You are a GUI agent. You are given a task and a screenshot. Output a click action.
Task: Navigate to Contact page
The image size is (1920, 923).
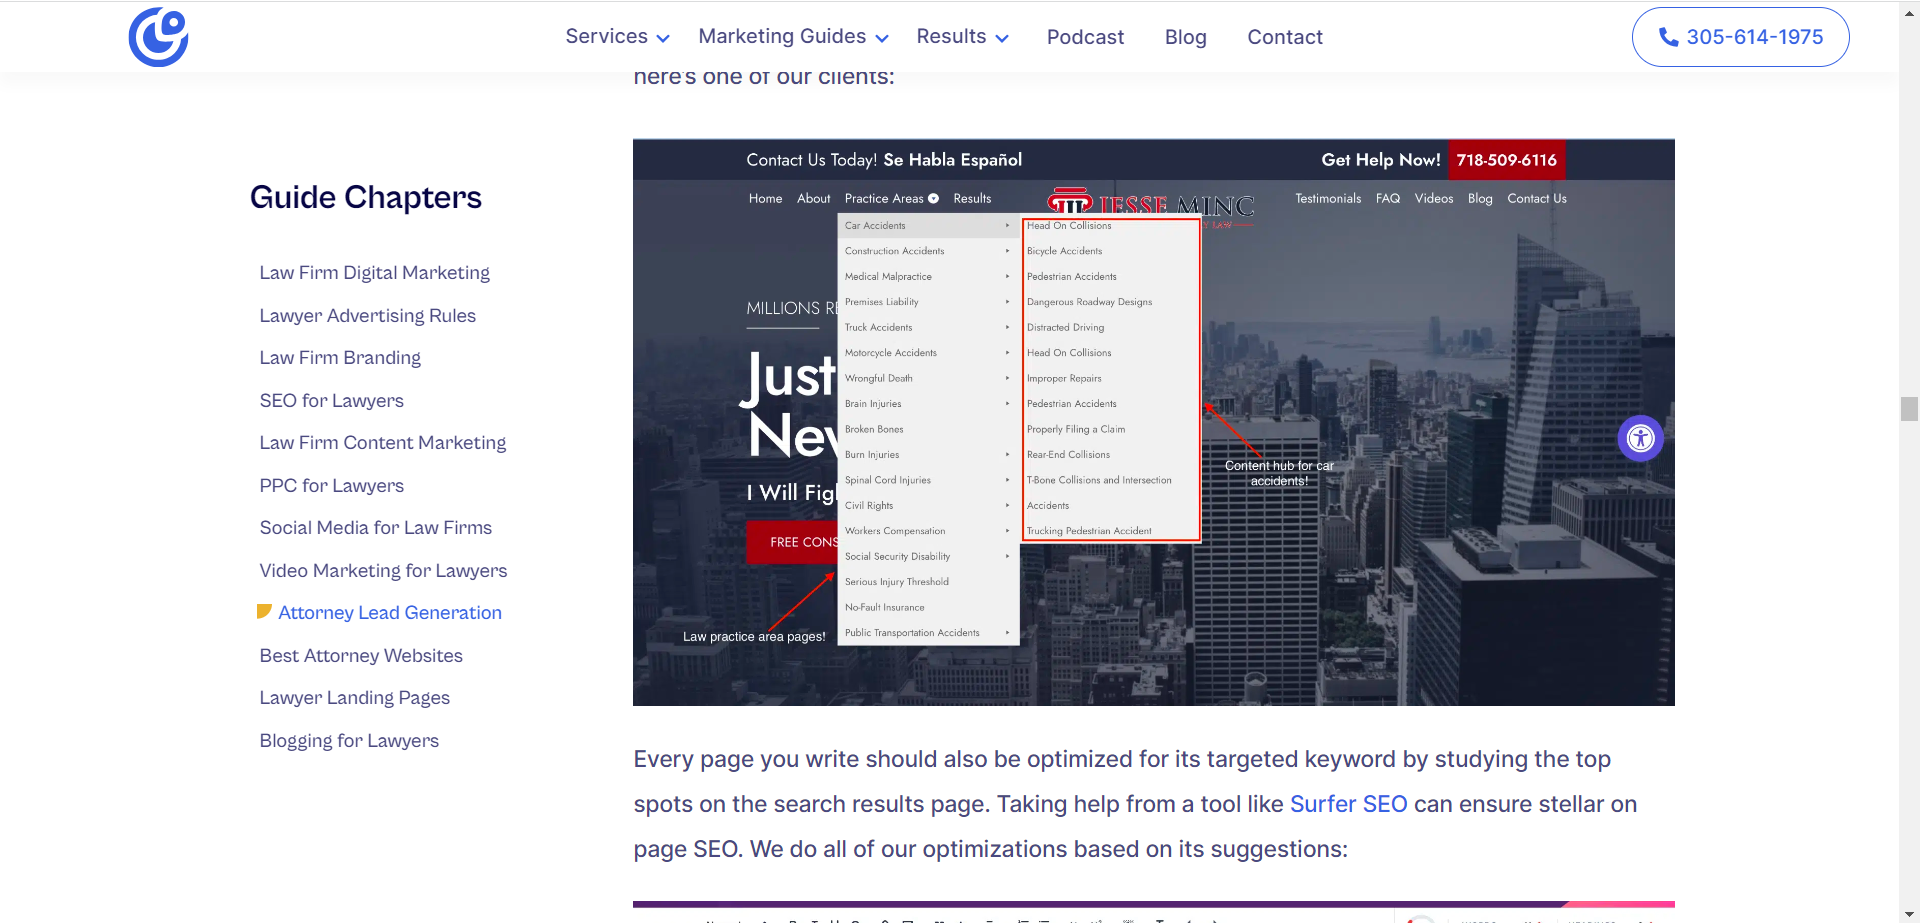coord(1284,37)
